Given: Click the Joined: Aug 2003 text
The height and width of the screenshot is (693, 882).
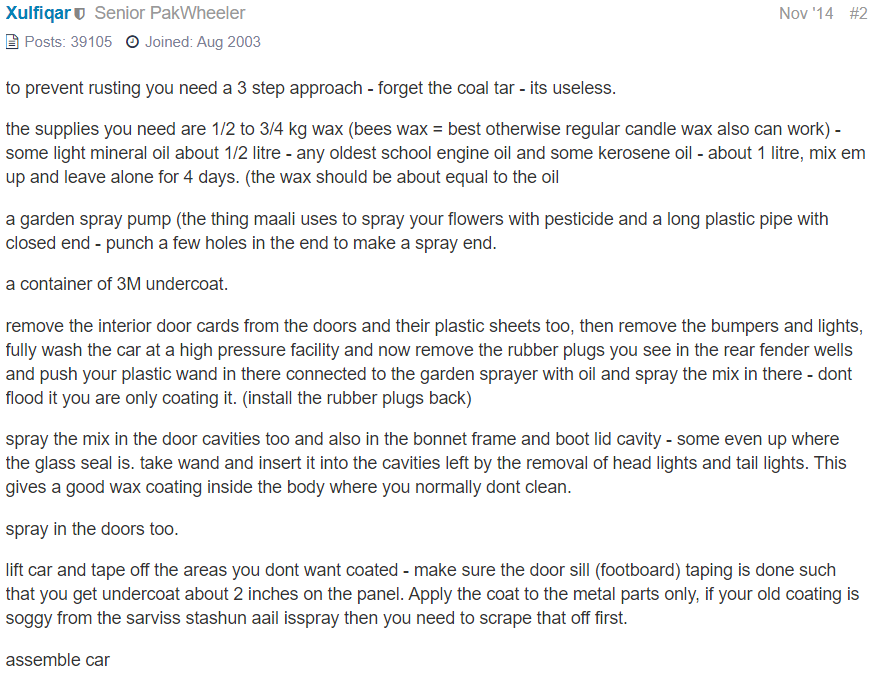Looking at the screenshot, I should pos(203,42).
